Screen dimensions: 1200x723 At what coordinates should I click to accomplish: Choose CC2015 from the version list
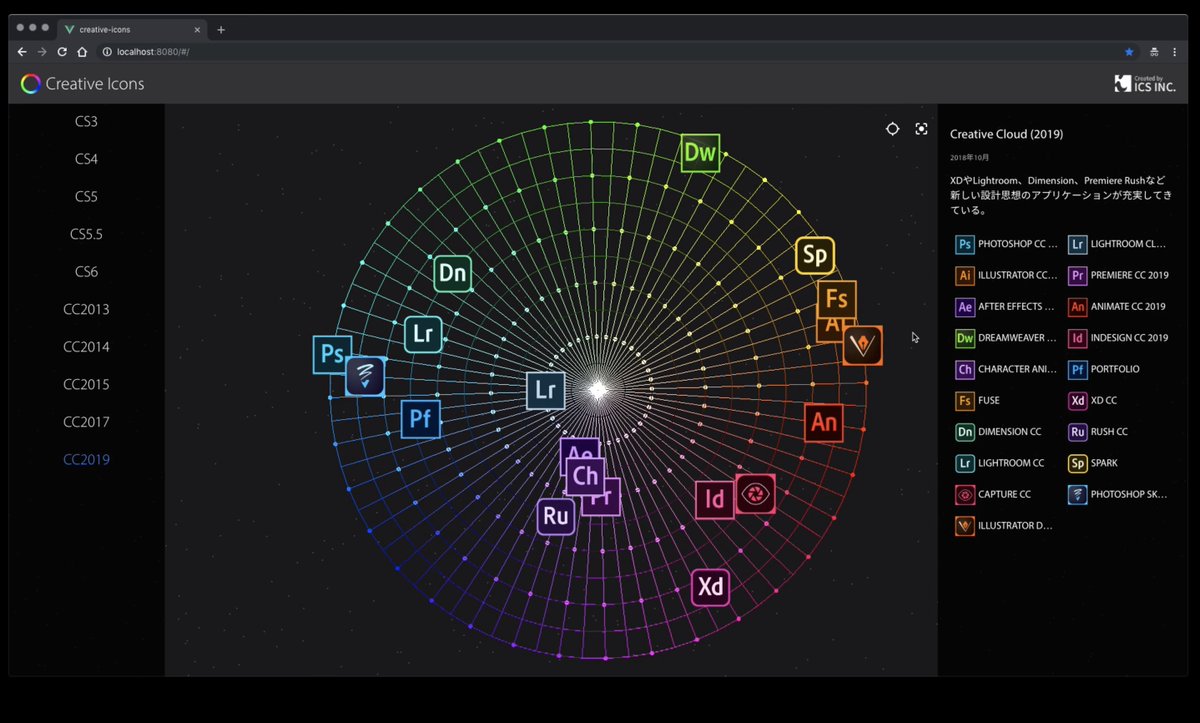point(86,384)
